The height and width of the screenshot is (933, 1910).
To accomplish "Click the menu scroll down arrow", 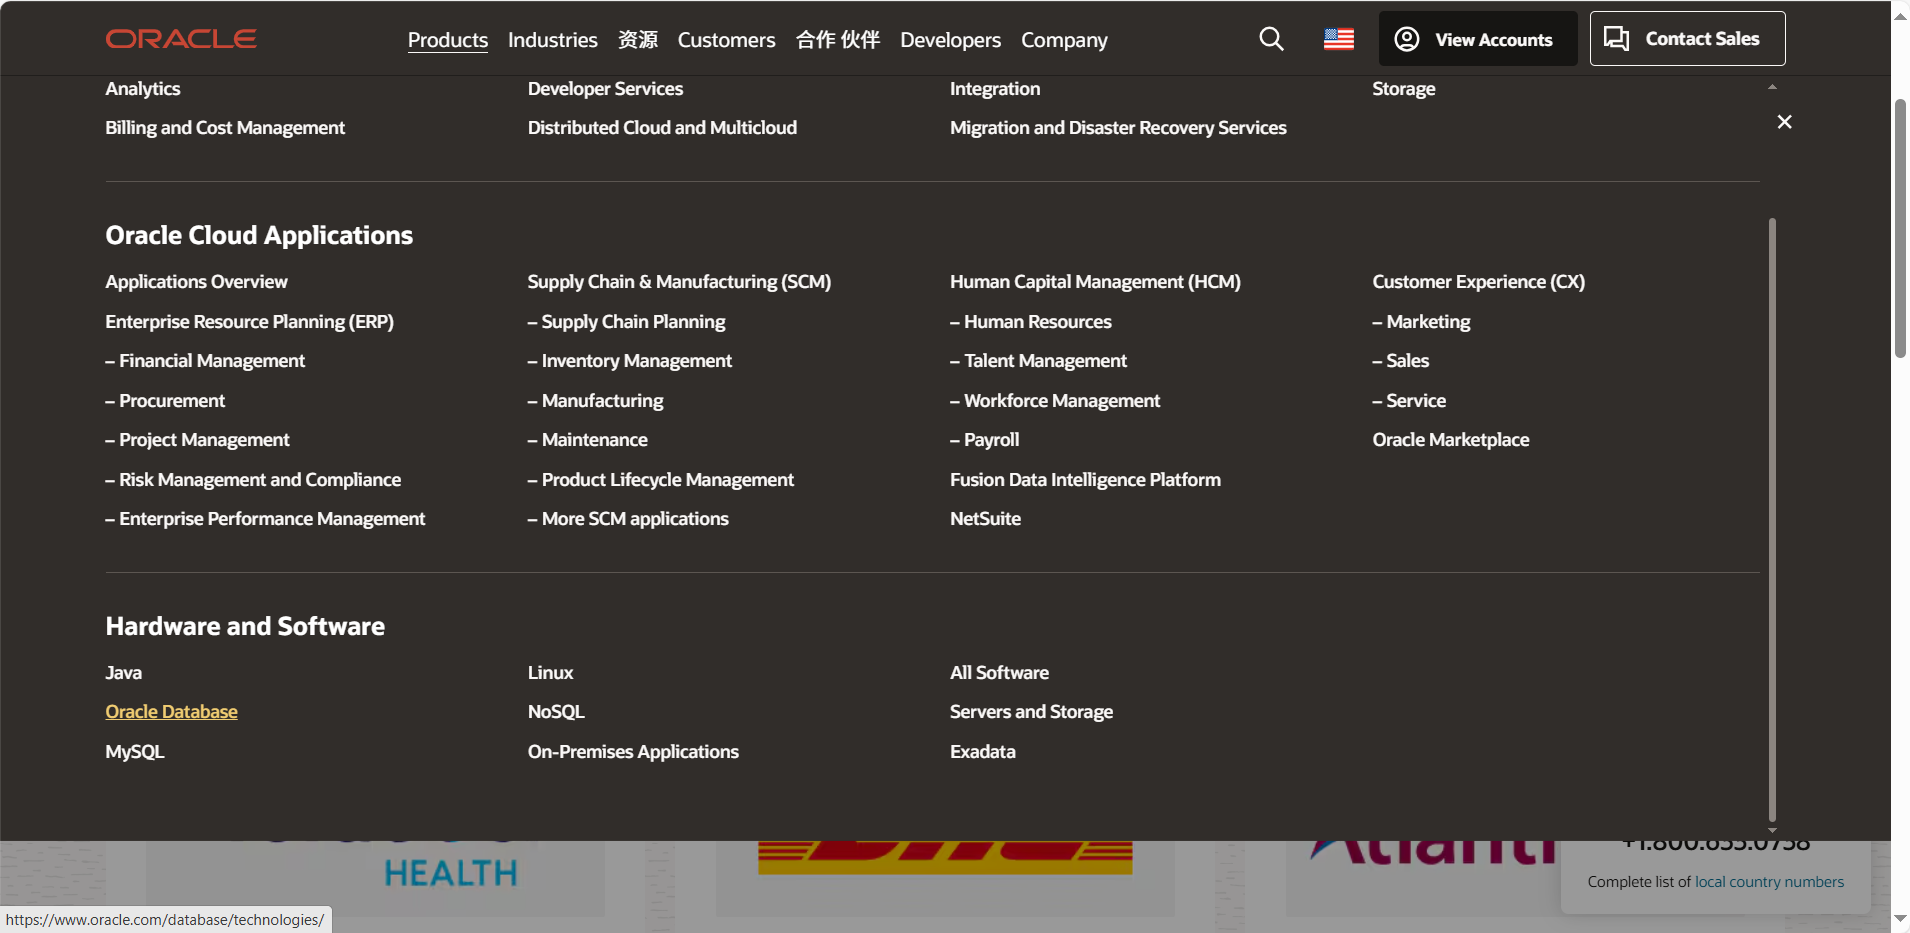I will pos(1772,830).
